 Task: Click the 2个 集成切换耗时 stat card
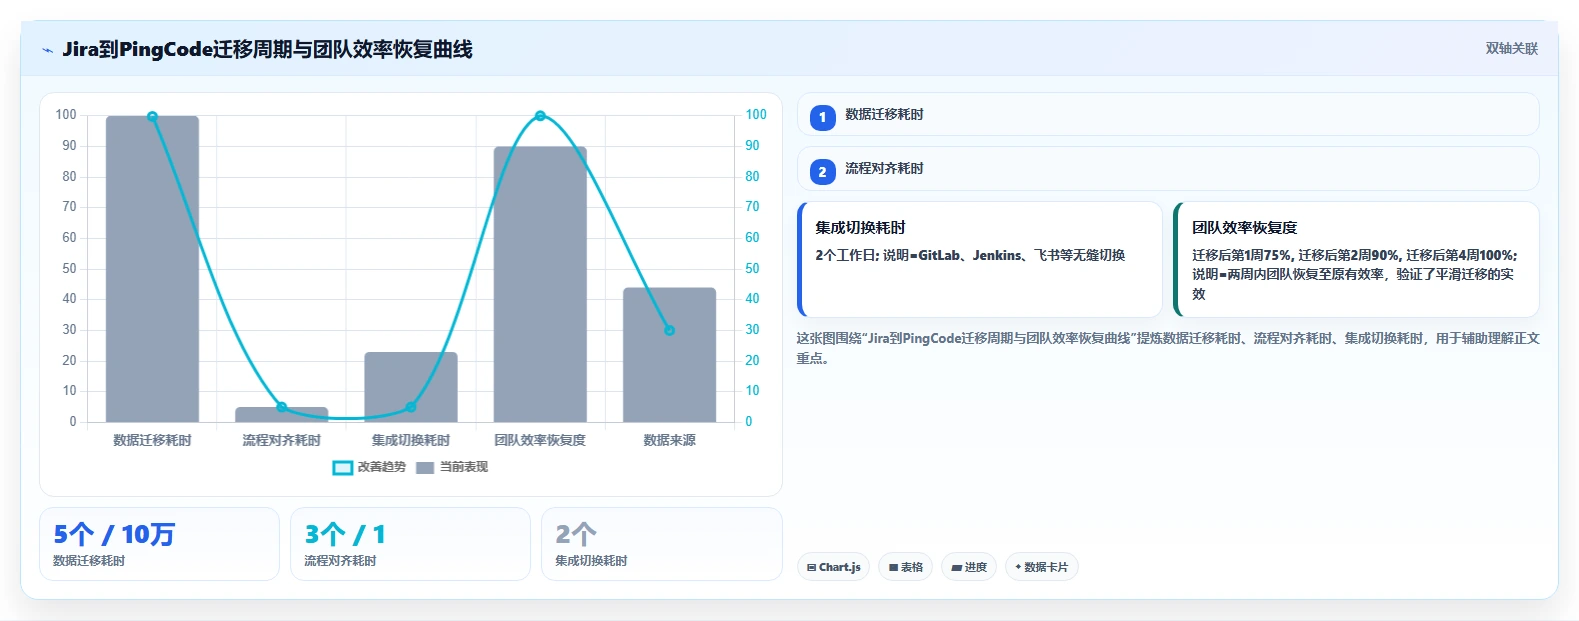pos(661,544)
